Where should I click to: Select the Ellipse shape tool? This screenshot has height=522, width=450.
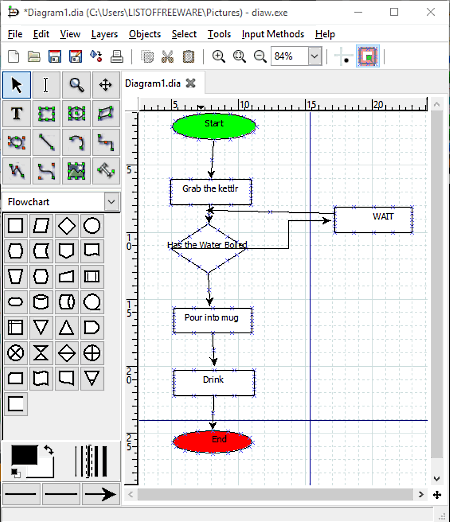coord(76,114)
